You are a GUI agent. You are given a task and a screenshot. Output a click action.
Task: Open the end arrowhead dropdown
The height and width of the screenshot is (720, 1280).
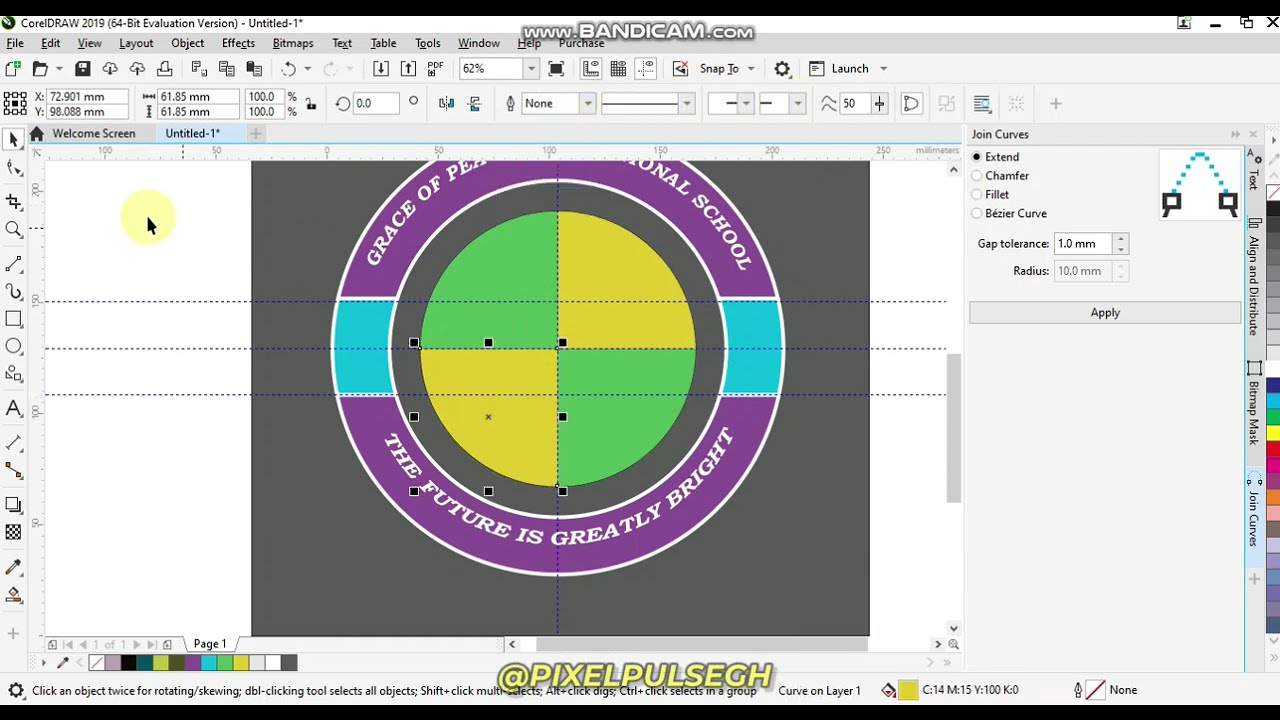coord(797,103)
